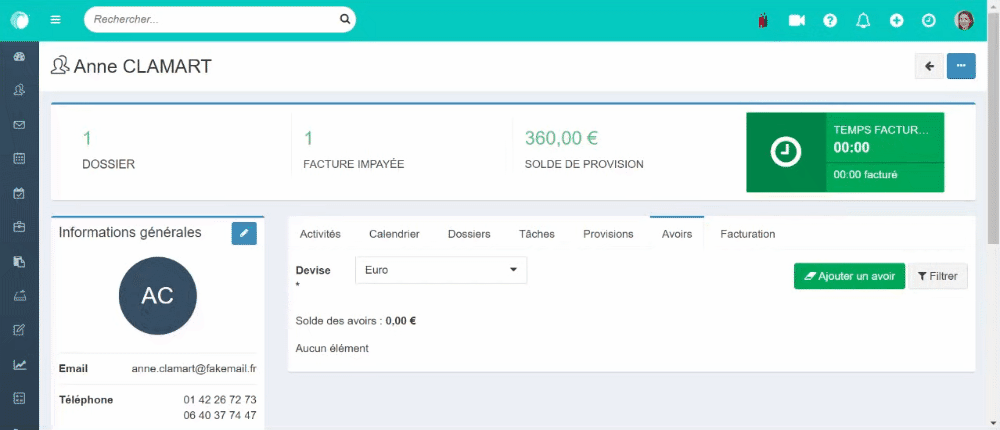Switch to the Provisions tab
The height and width of the screenshot is (430, 1000).
click(608, 234)
